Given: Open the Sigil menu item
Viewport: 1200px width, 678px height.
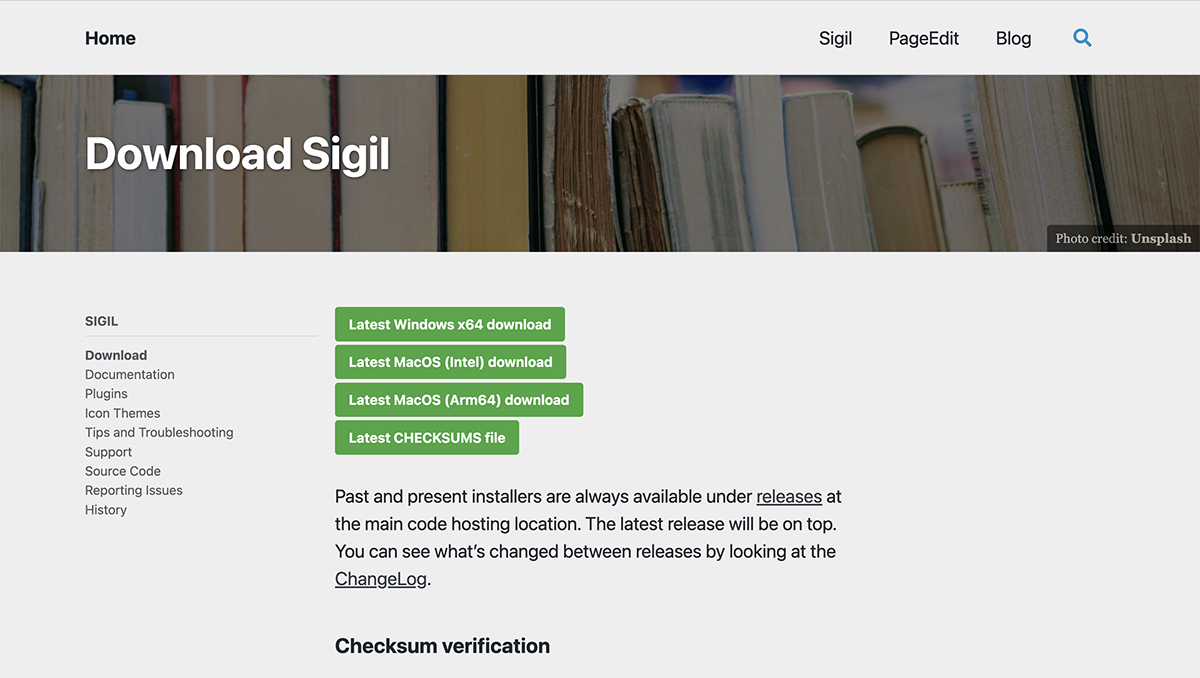Looking at the screenshot, I should 835,38.
